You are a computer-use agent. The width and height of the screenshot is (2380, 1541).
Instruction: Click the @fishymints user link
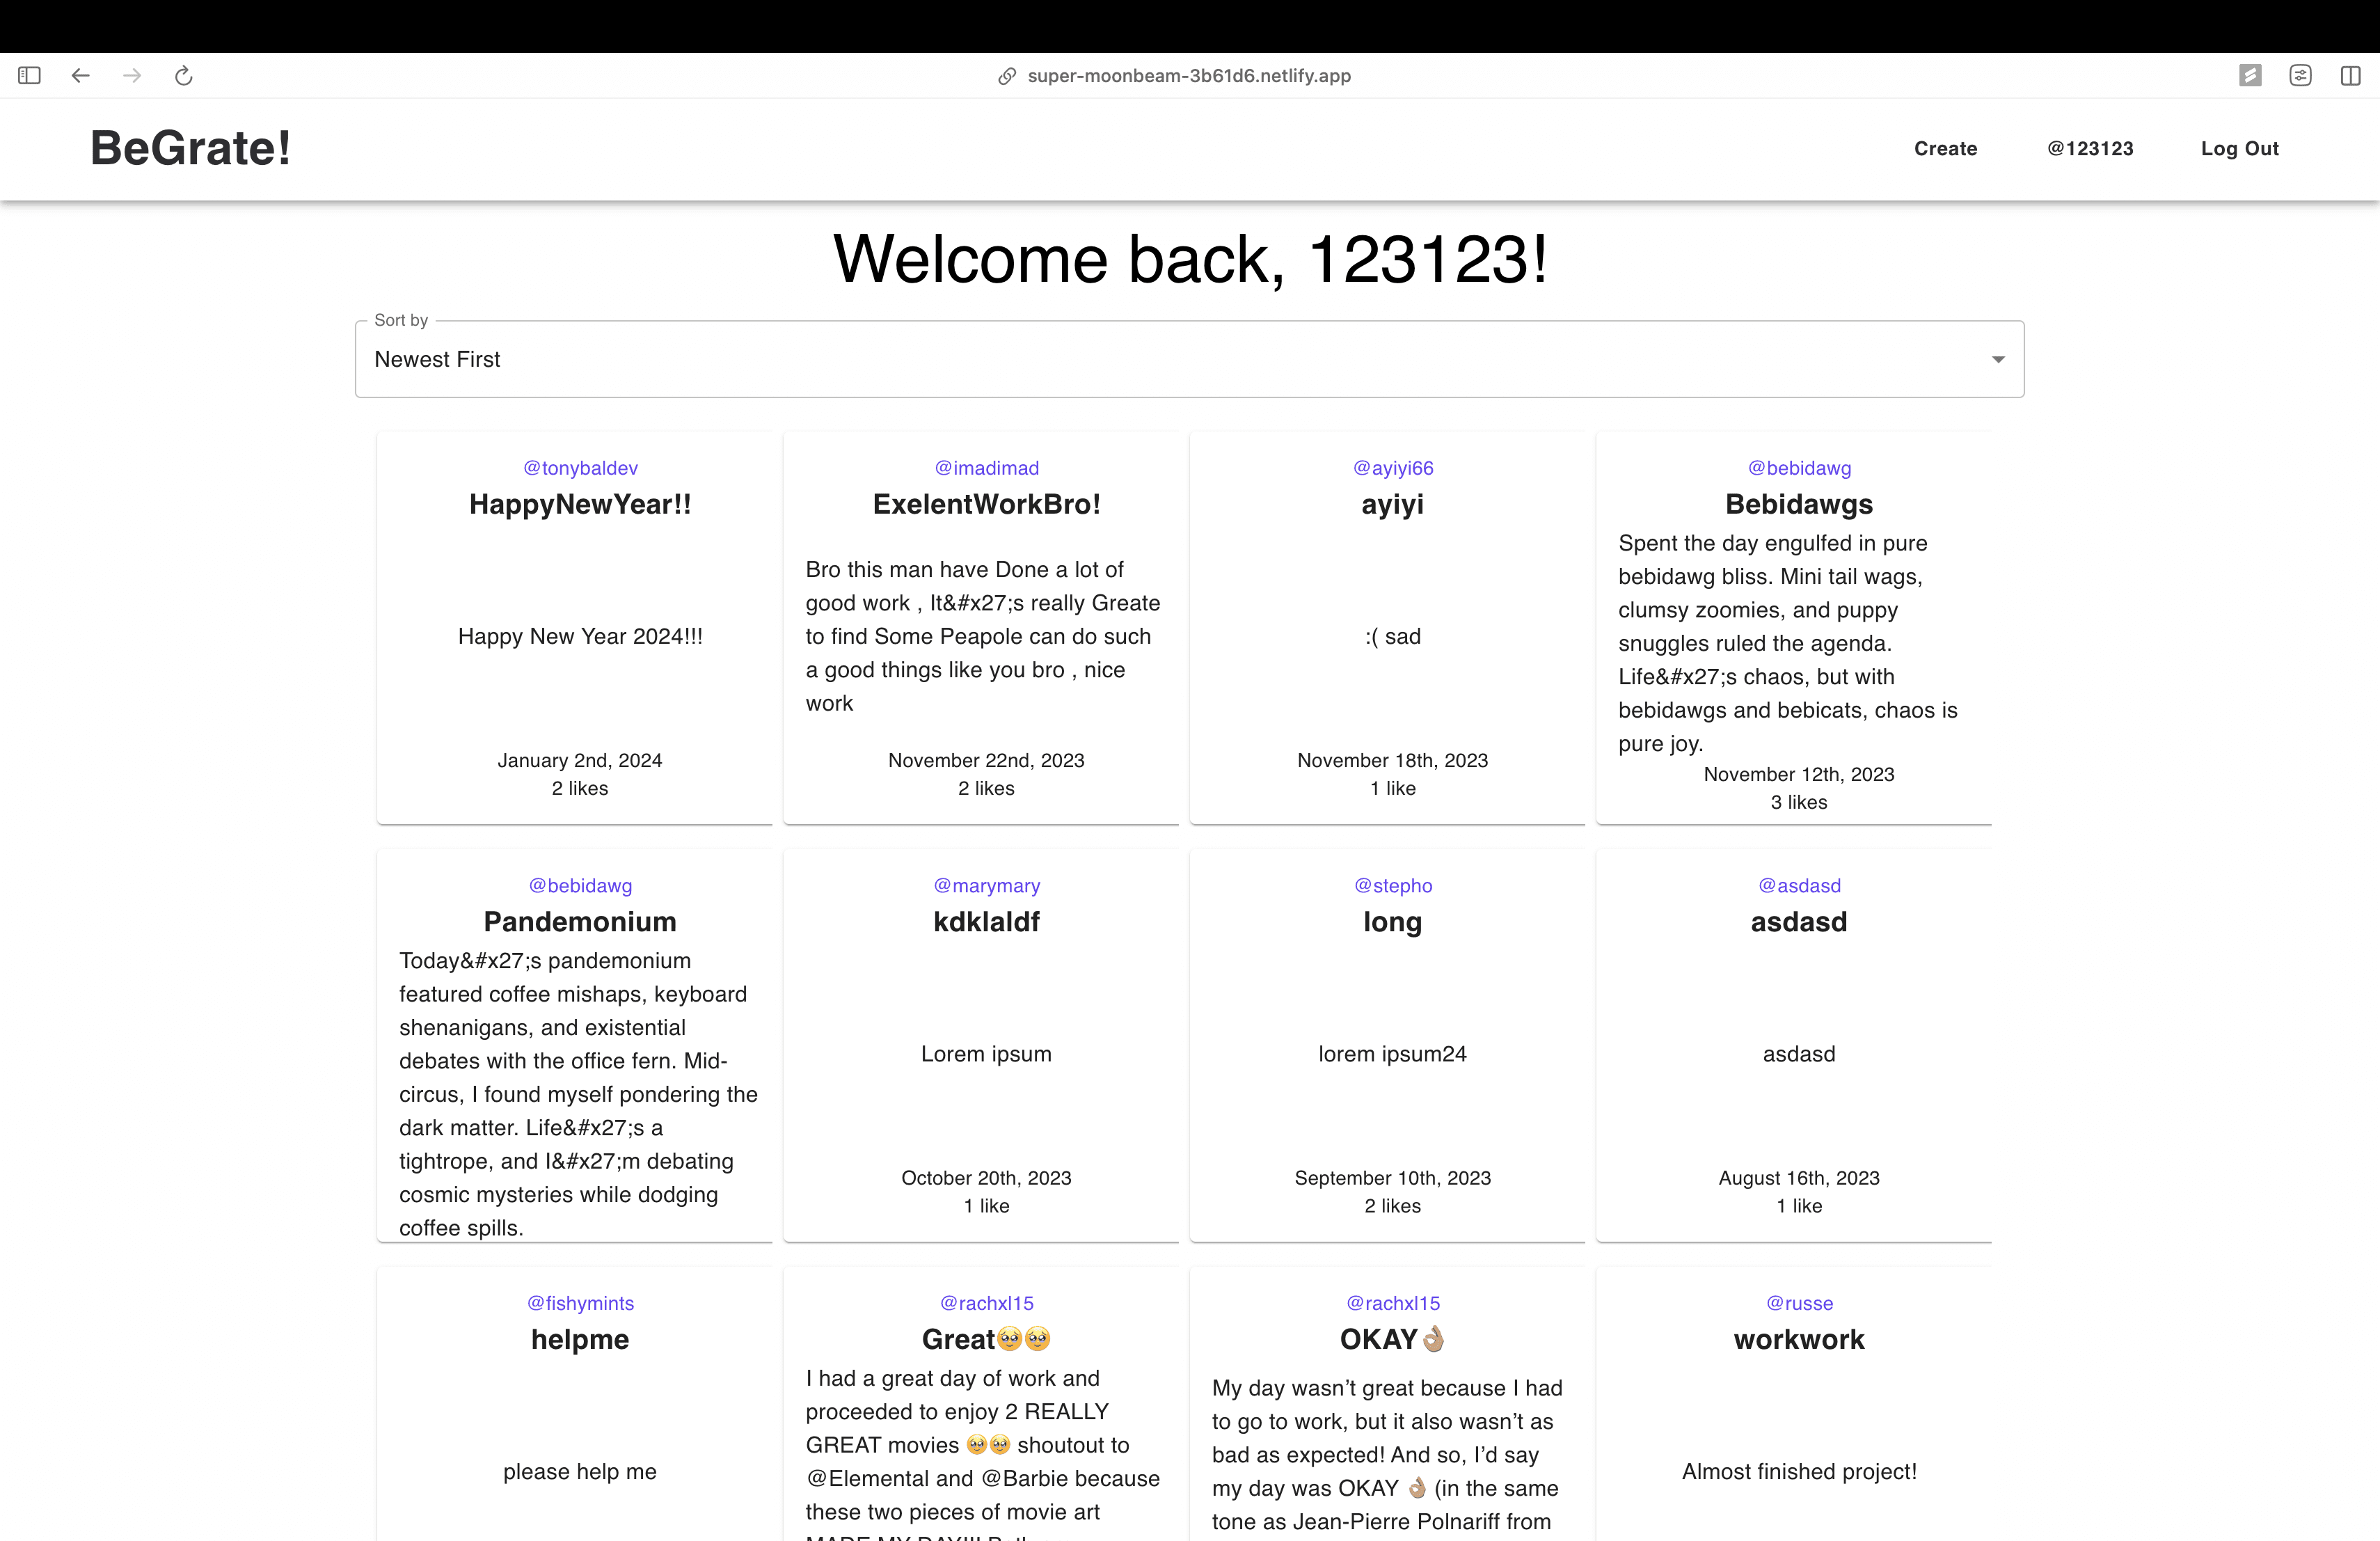click(580, 1303)
